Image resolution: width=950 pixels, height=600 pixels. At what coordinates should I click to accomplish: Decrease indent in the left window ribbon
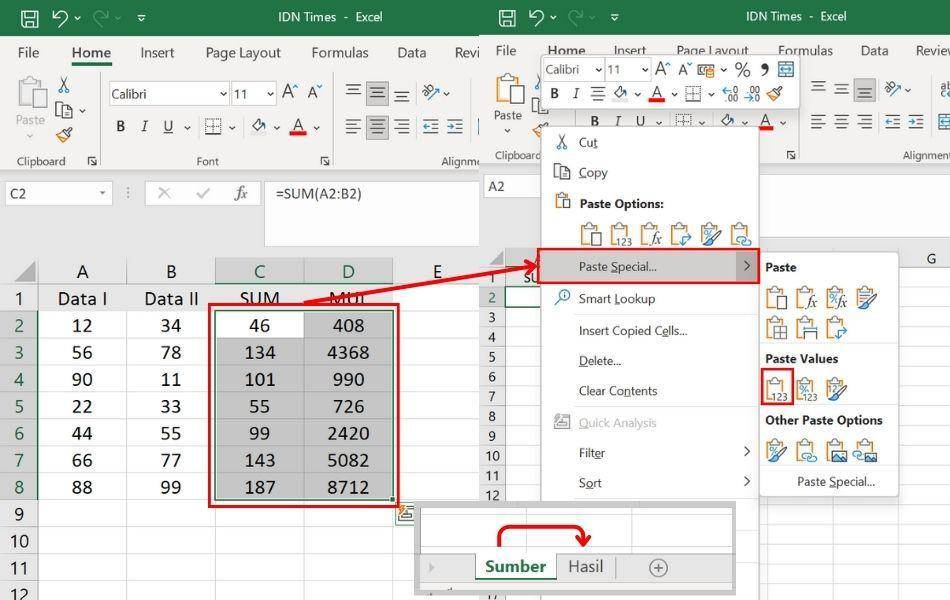tap(430, 126)
